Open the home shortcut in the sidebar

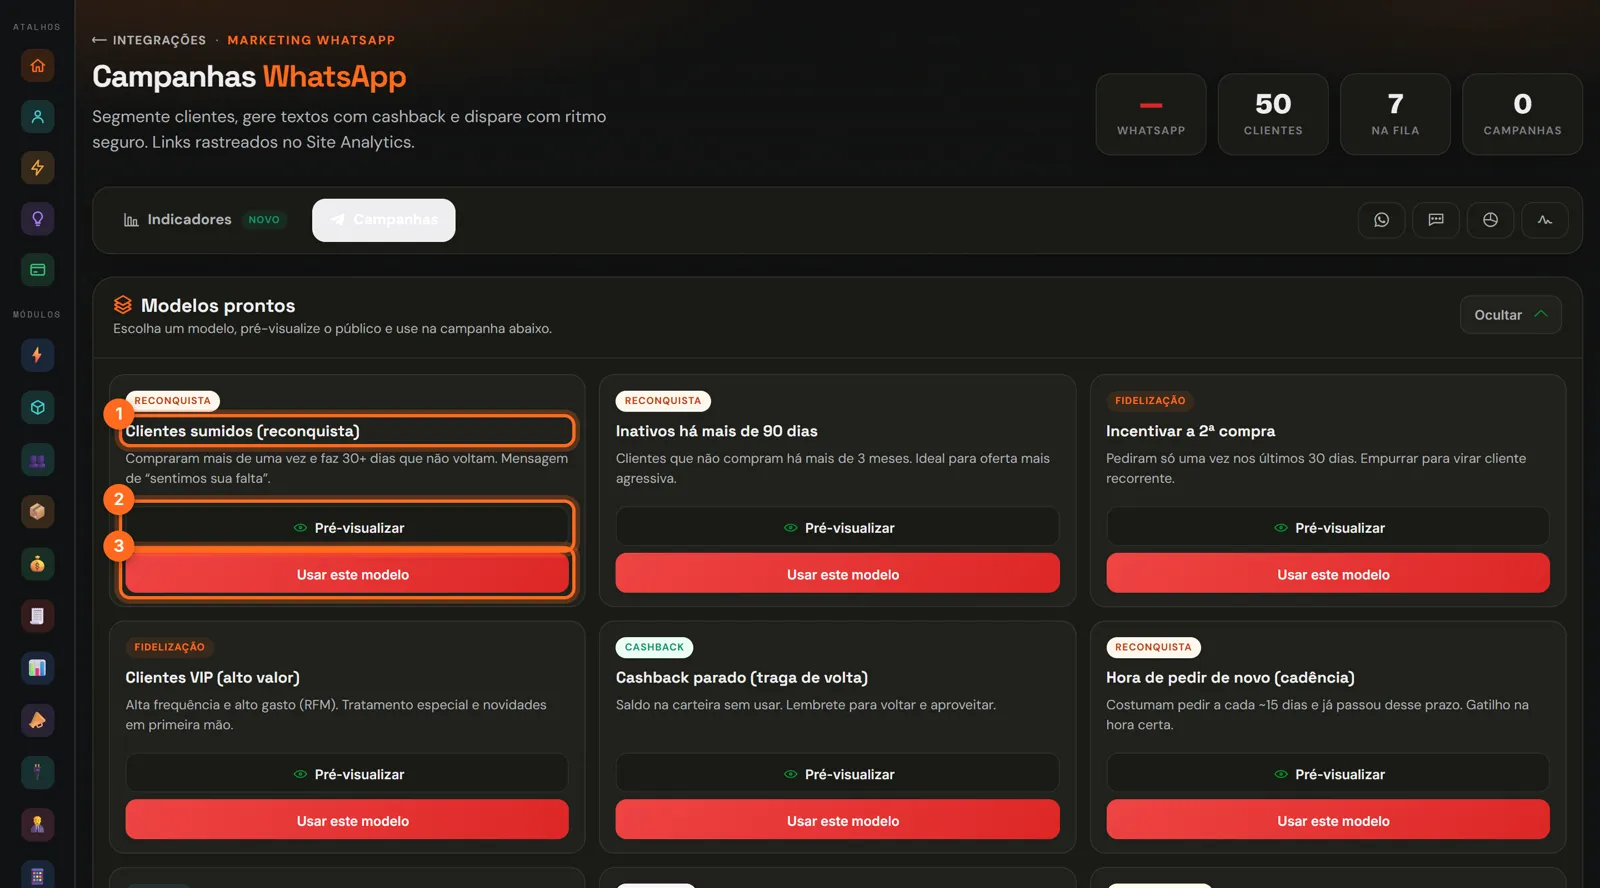pyautogui.click(x=37, y=66)
